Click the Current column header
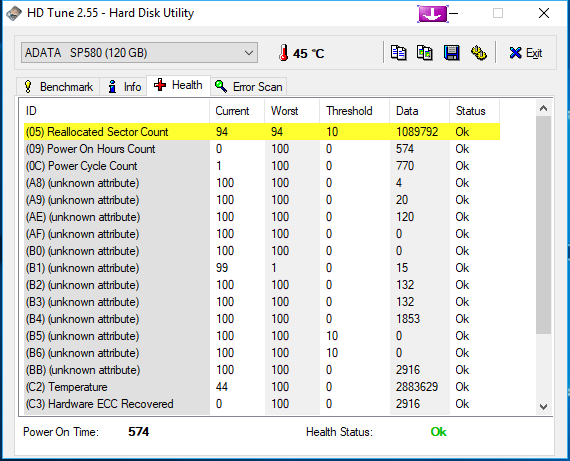Image resolution: width=570 pixels, height=461 pixels. click(237, 111)
